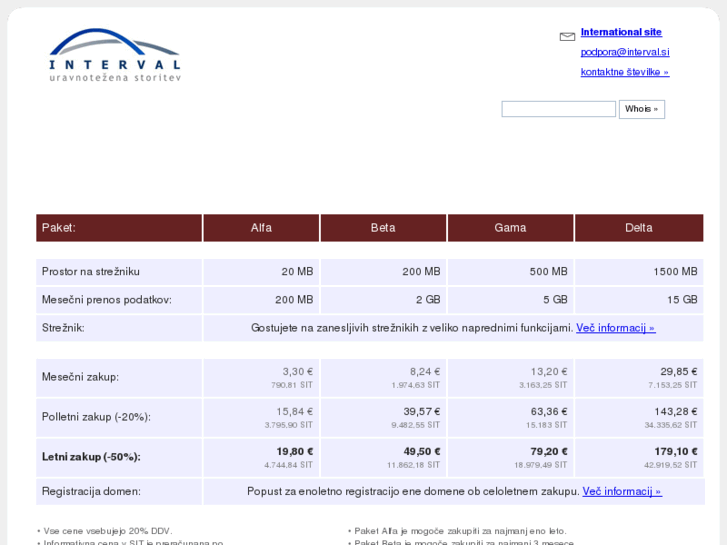Click the 13,20 € monthly Gama price

point(549,372)
